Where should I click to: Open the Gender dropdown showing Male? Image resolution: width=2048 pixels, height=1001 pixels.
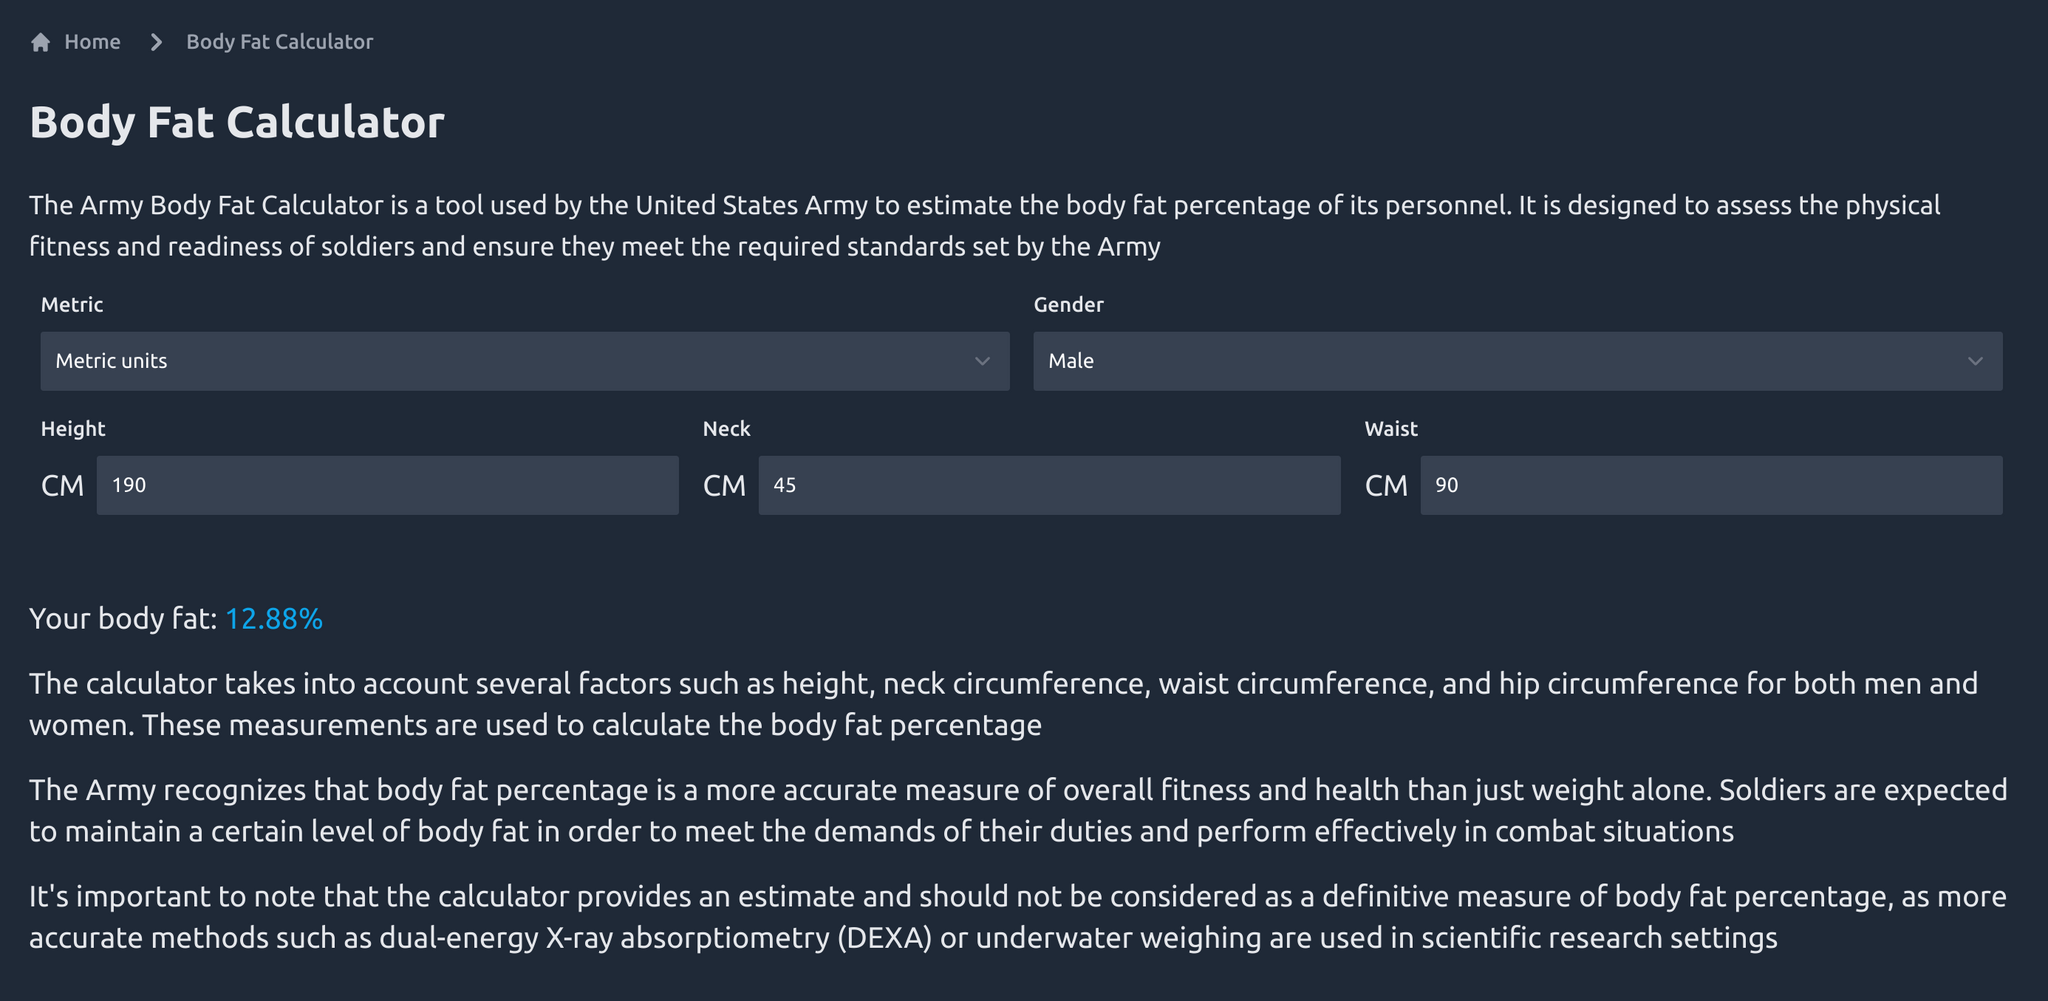(x=1517, y=361)
